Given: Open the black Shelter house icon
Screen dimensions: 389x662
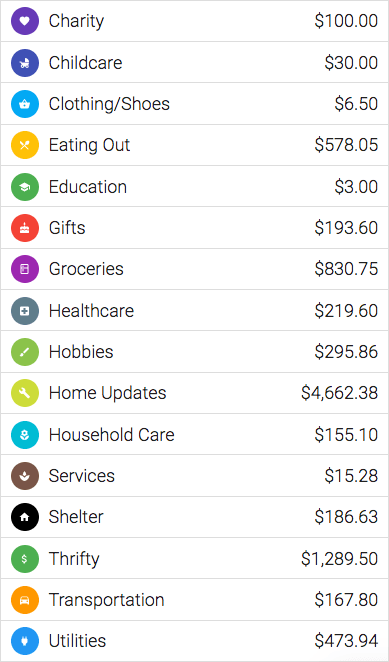Looking at the screenshot, I should tap(25, 517).
